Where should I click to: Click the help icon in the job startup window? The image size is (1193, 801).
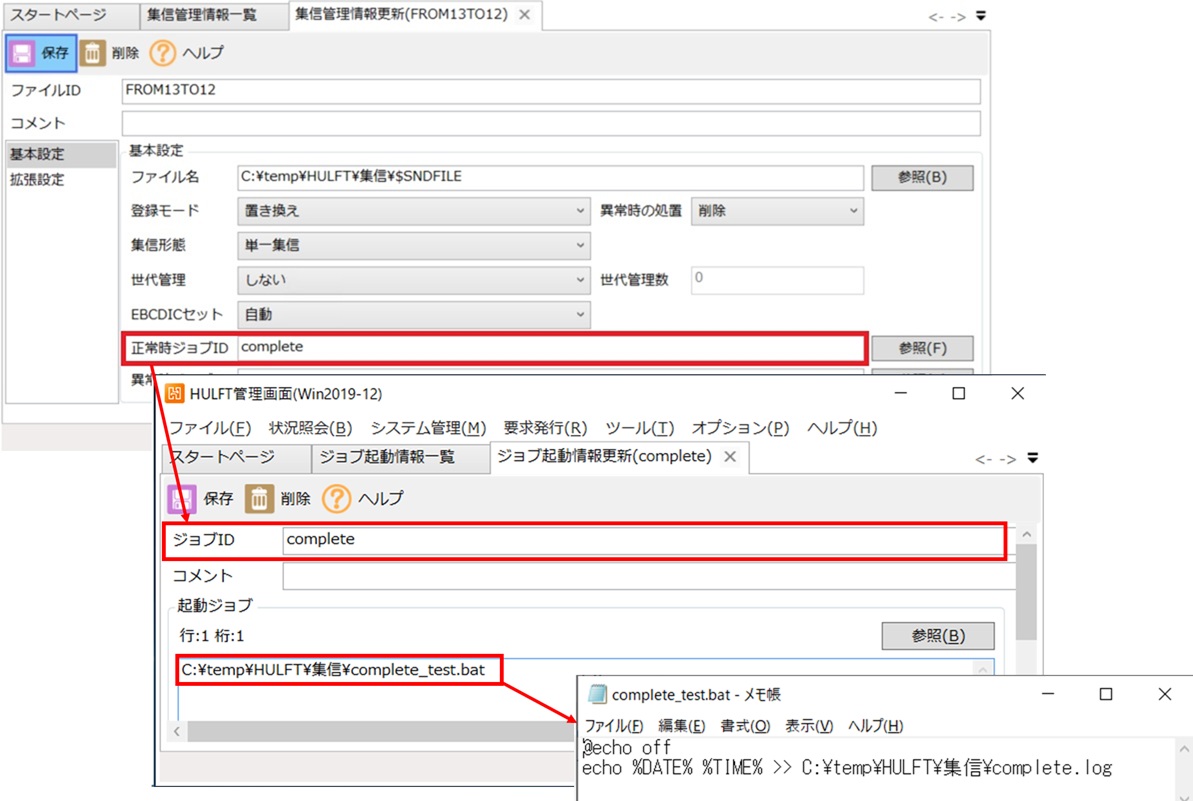337,498
